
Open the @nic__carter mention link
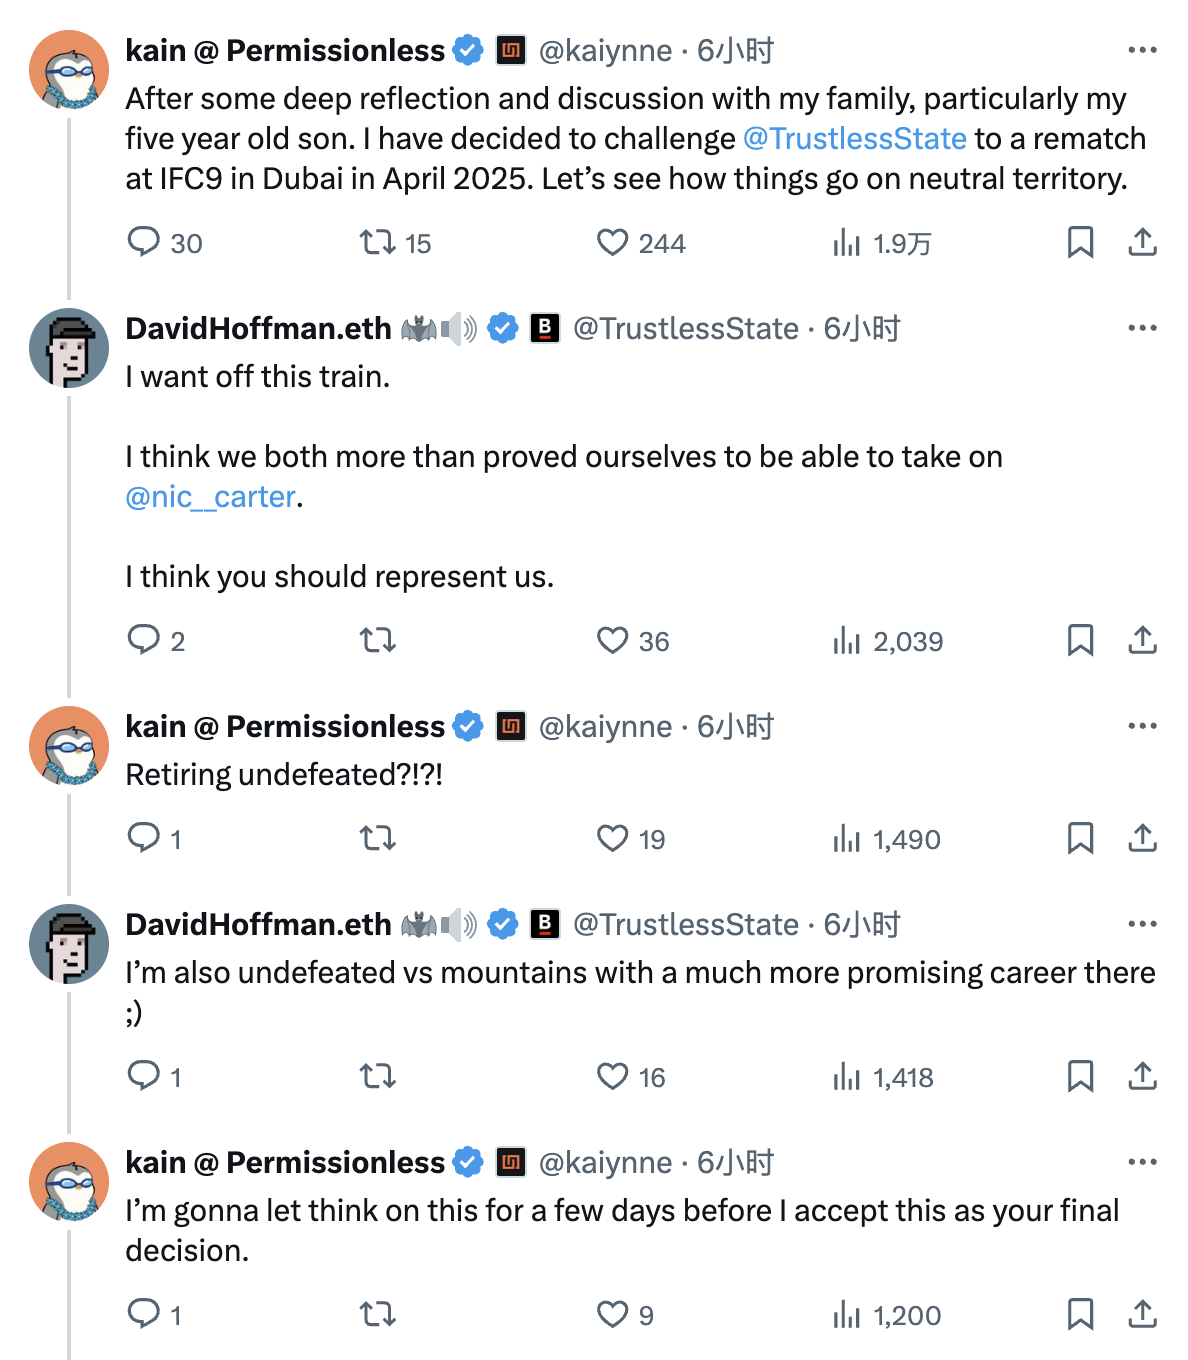[x=211, y=496]
